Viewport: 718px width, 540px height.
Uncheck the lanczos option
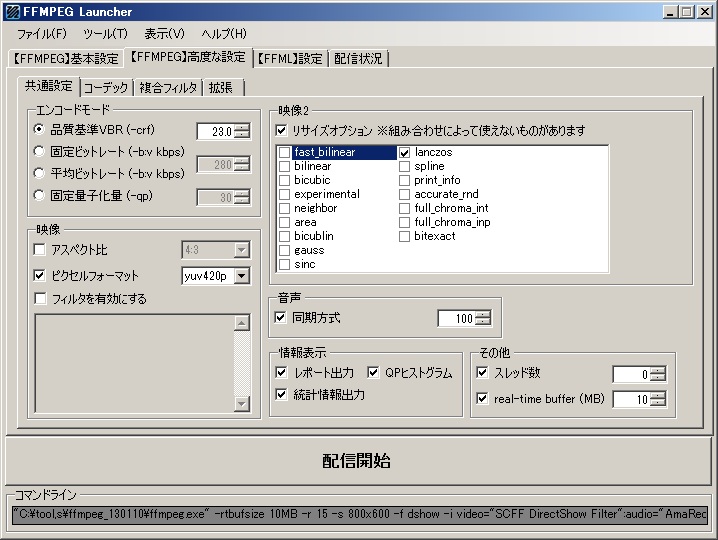click(404, 153)
